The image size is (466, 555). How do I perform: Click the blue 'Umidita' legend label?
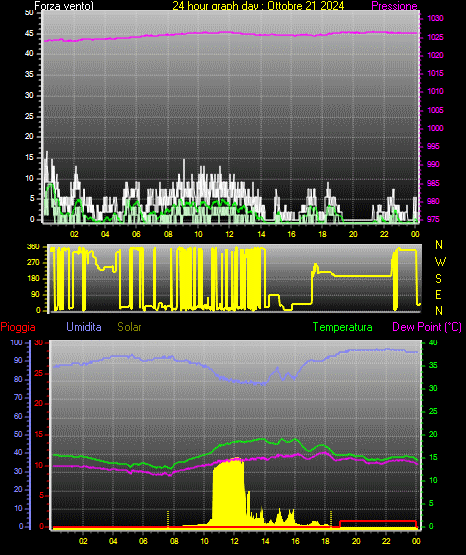(84, 327)
